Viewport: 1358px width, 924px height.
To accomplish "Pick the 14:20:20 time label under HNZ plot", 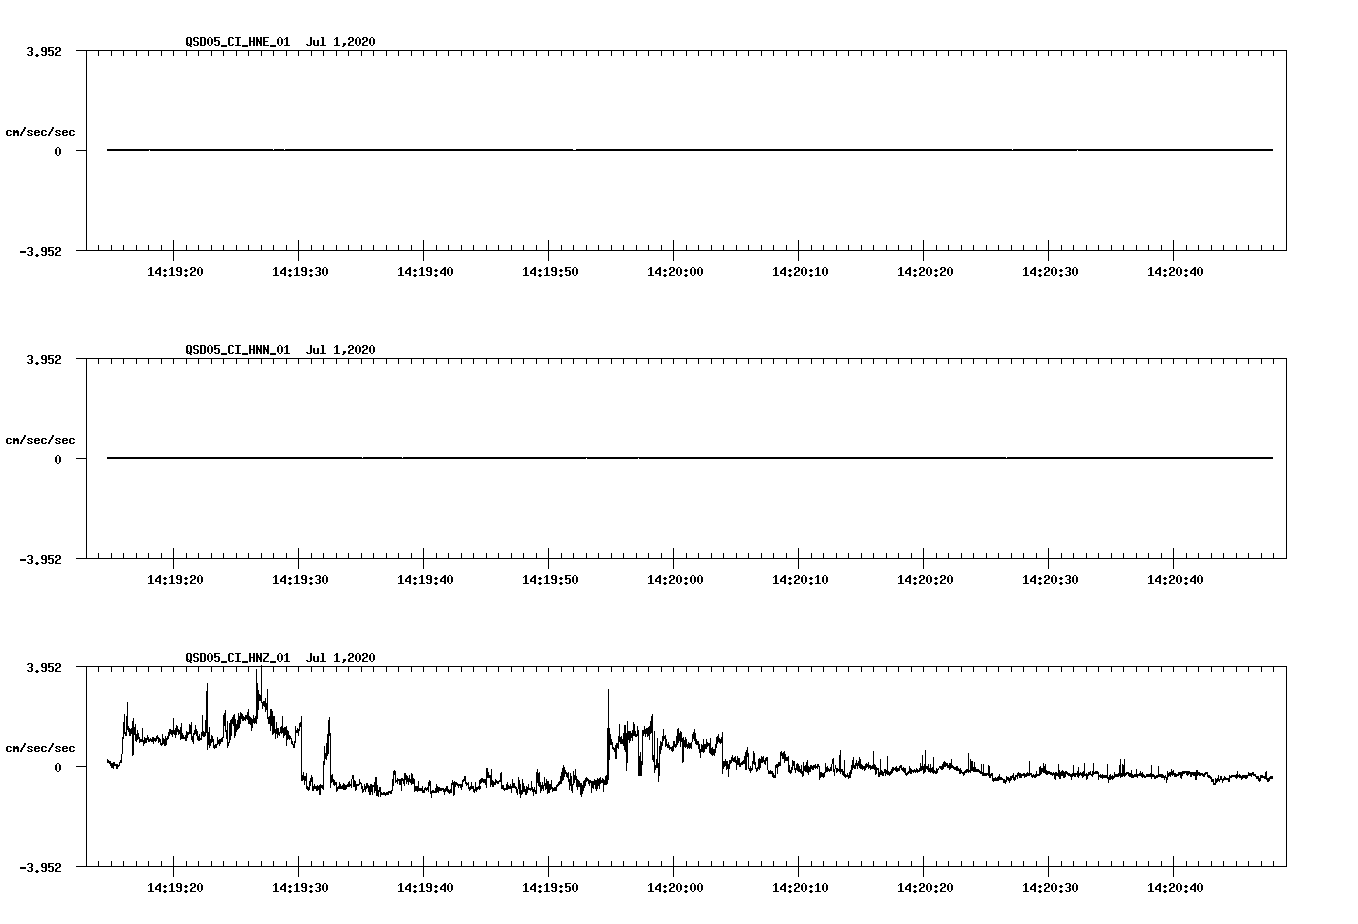I will [925, 888].
